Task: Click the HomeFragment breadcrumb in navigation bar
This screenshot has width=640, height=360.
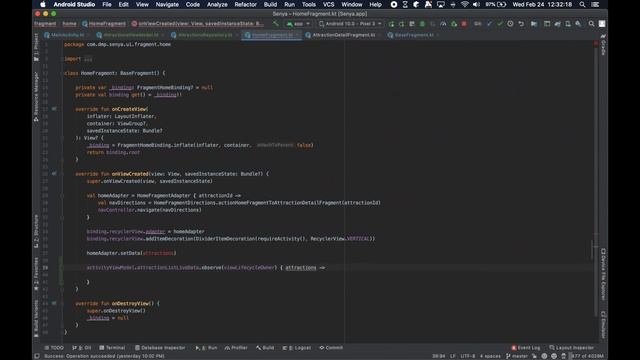Action: click(104, 24)
